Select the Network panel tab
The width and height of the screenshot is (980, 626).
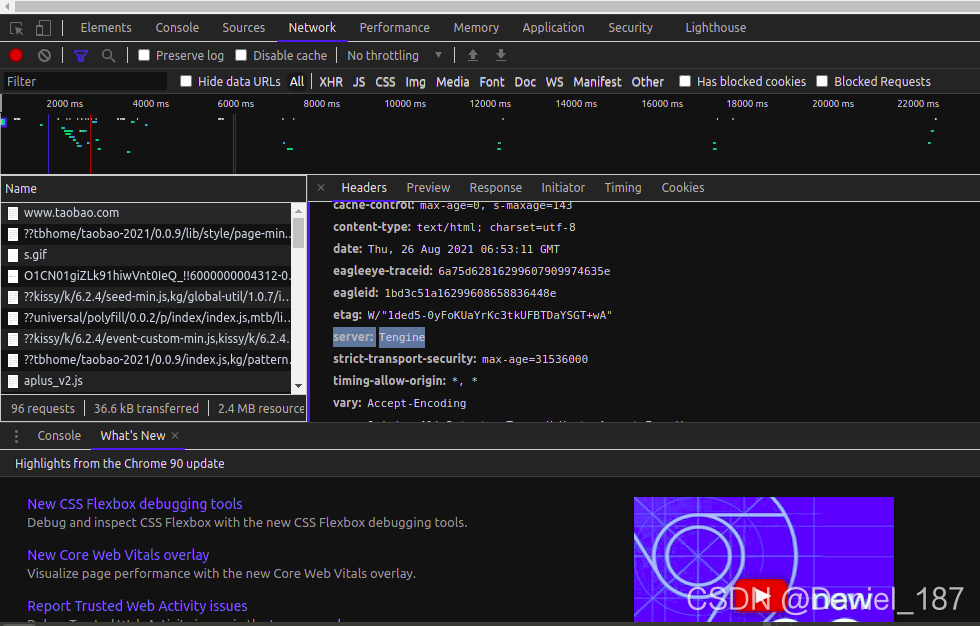[312, 27]
